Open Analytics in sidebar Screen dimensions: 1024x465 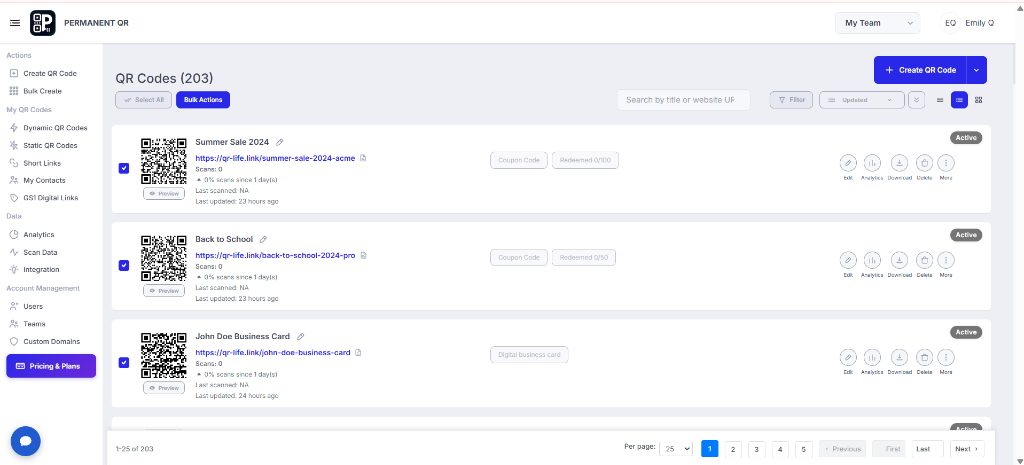pos(32,234)
